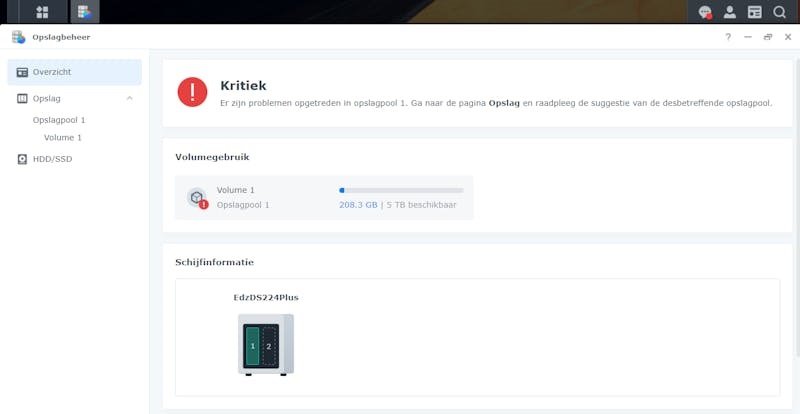Open the search magnifier icon
The image size is (800, 414).
[779, 12]
